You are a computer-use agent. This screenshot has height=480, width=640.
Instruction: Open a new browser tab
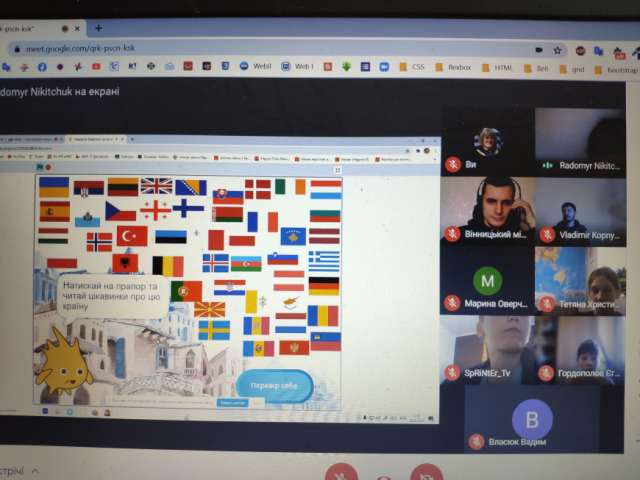[x=99, y=29]
